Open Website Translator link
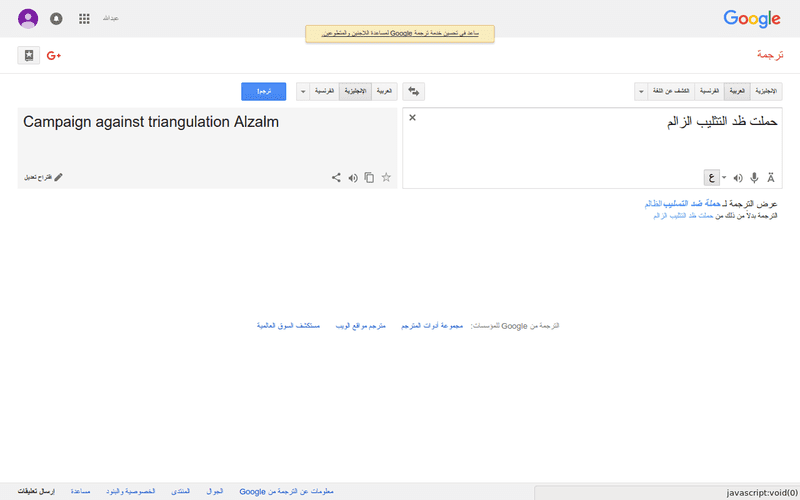This screenshot has height=500, width=800. coord(360,326)
